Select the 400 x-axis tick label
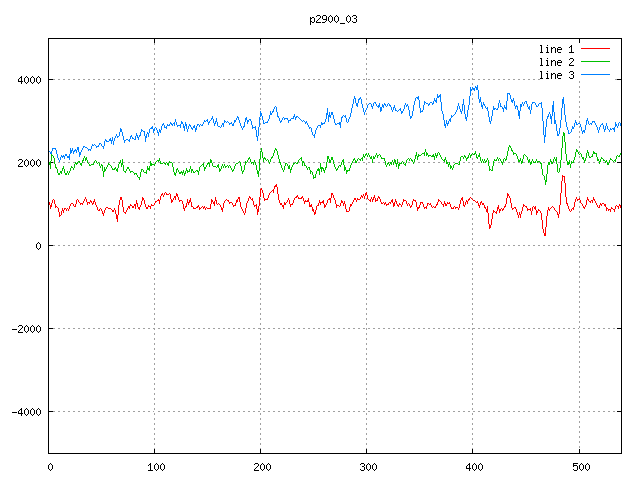This screenshot has height=480, width=640. 473,466
